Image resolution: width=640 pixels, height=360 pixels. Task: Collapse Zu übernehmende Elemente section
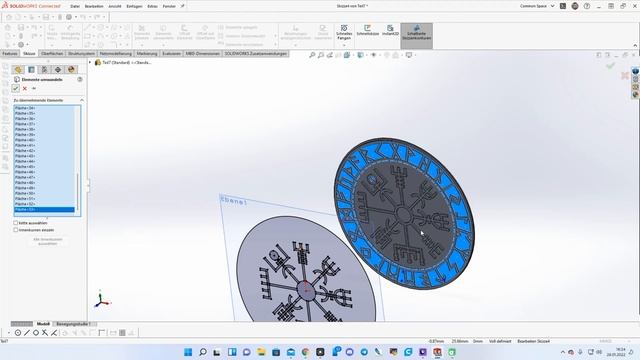click(82, 100)
